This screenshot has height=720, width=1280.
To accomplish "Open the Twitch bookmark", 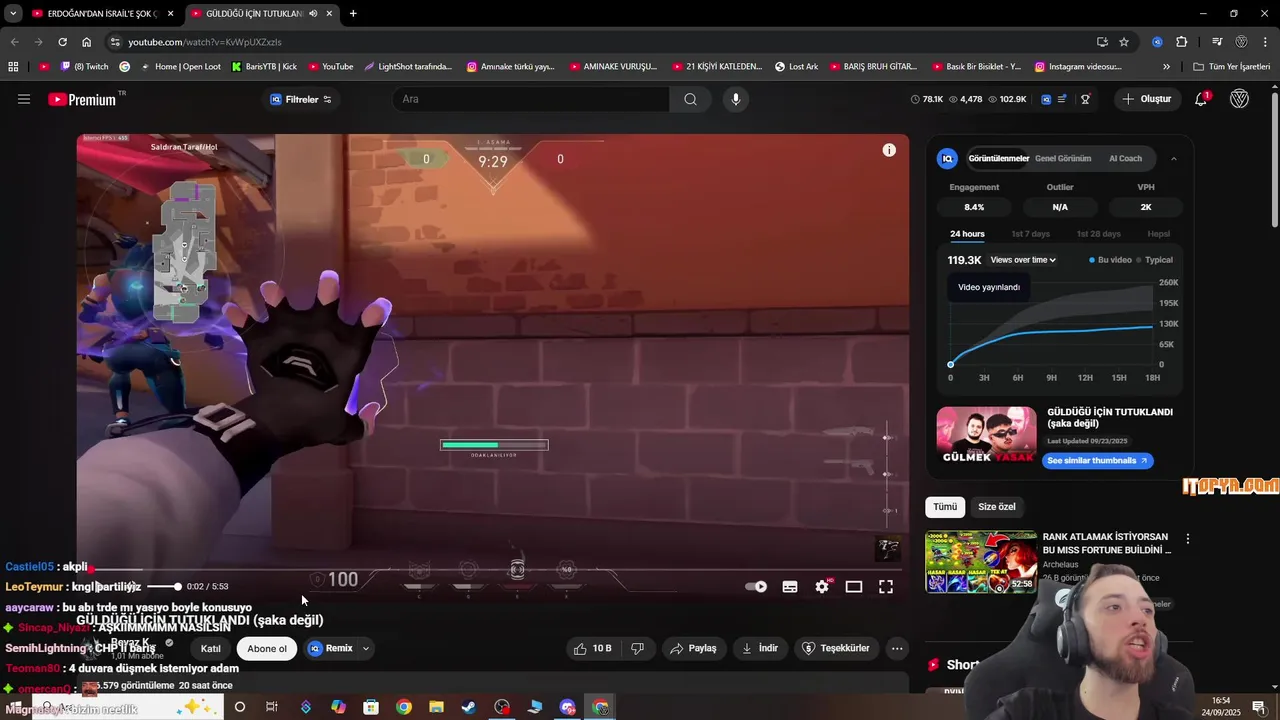I will (x=84, y=67).
